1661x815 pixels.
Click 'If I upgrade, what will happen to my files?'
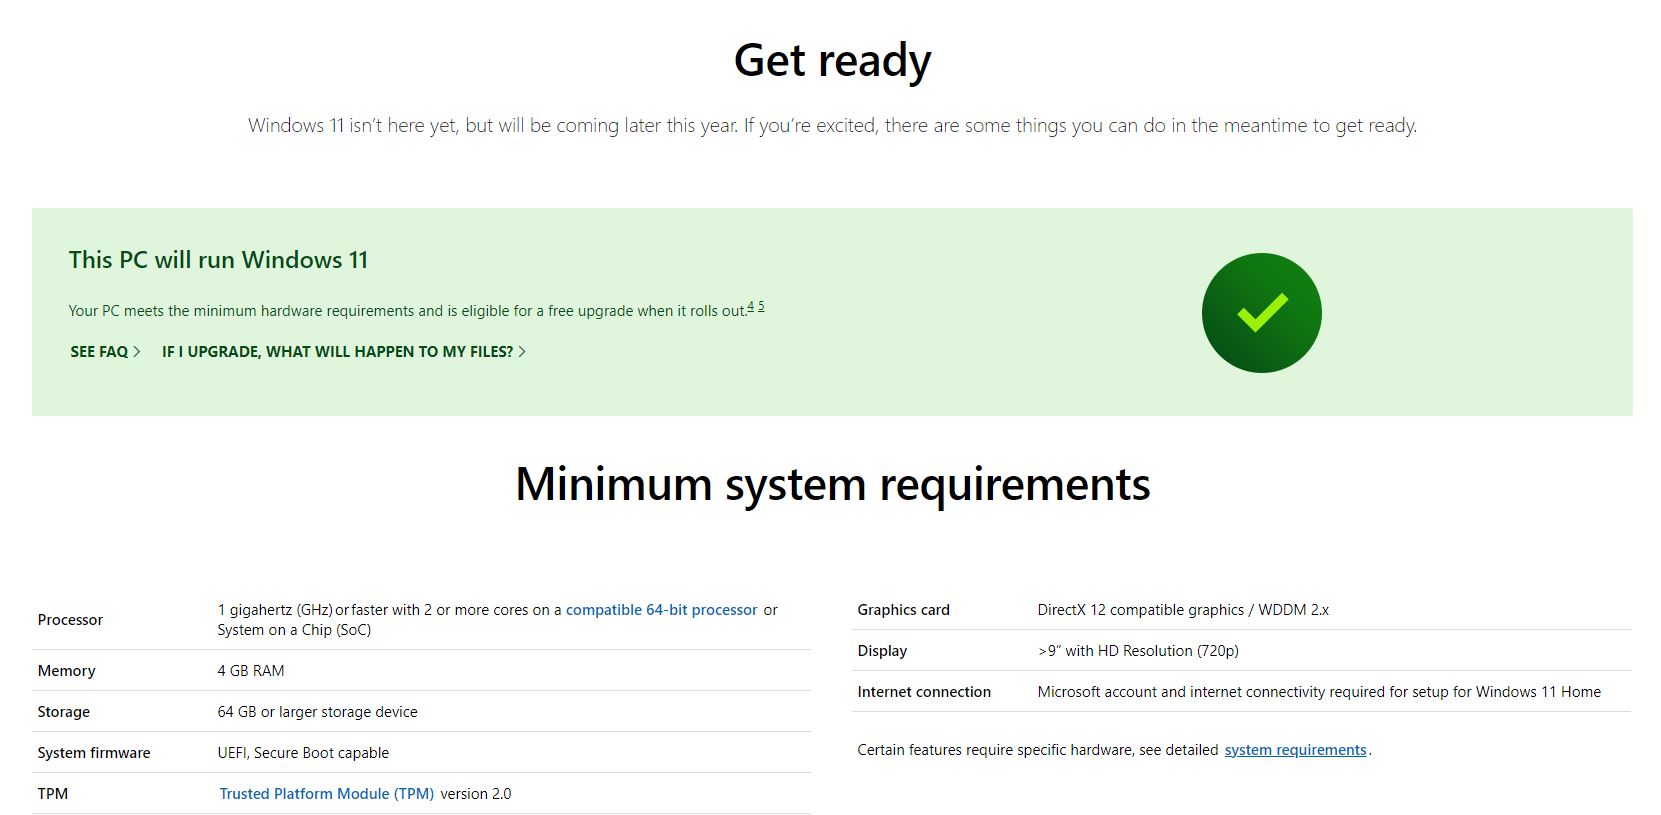[x=344, y=352]
